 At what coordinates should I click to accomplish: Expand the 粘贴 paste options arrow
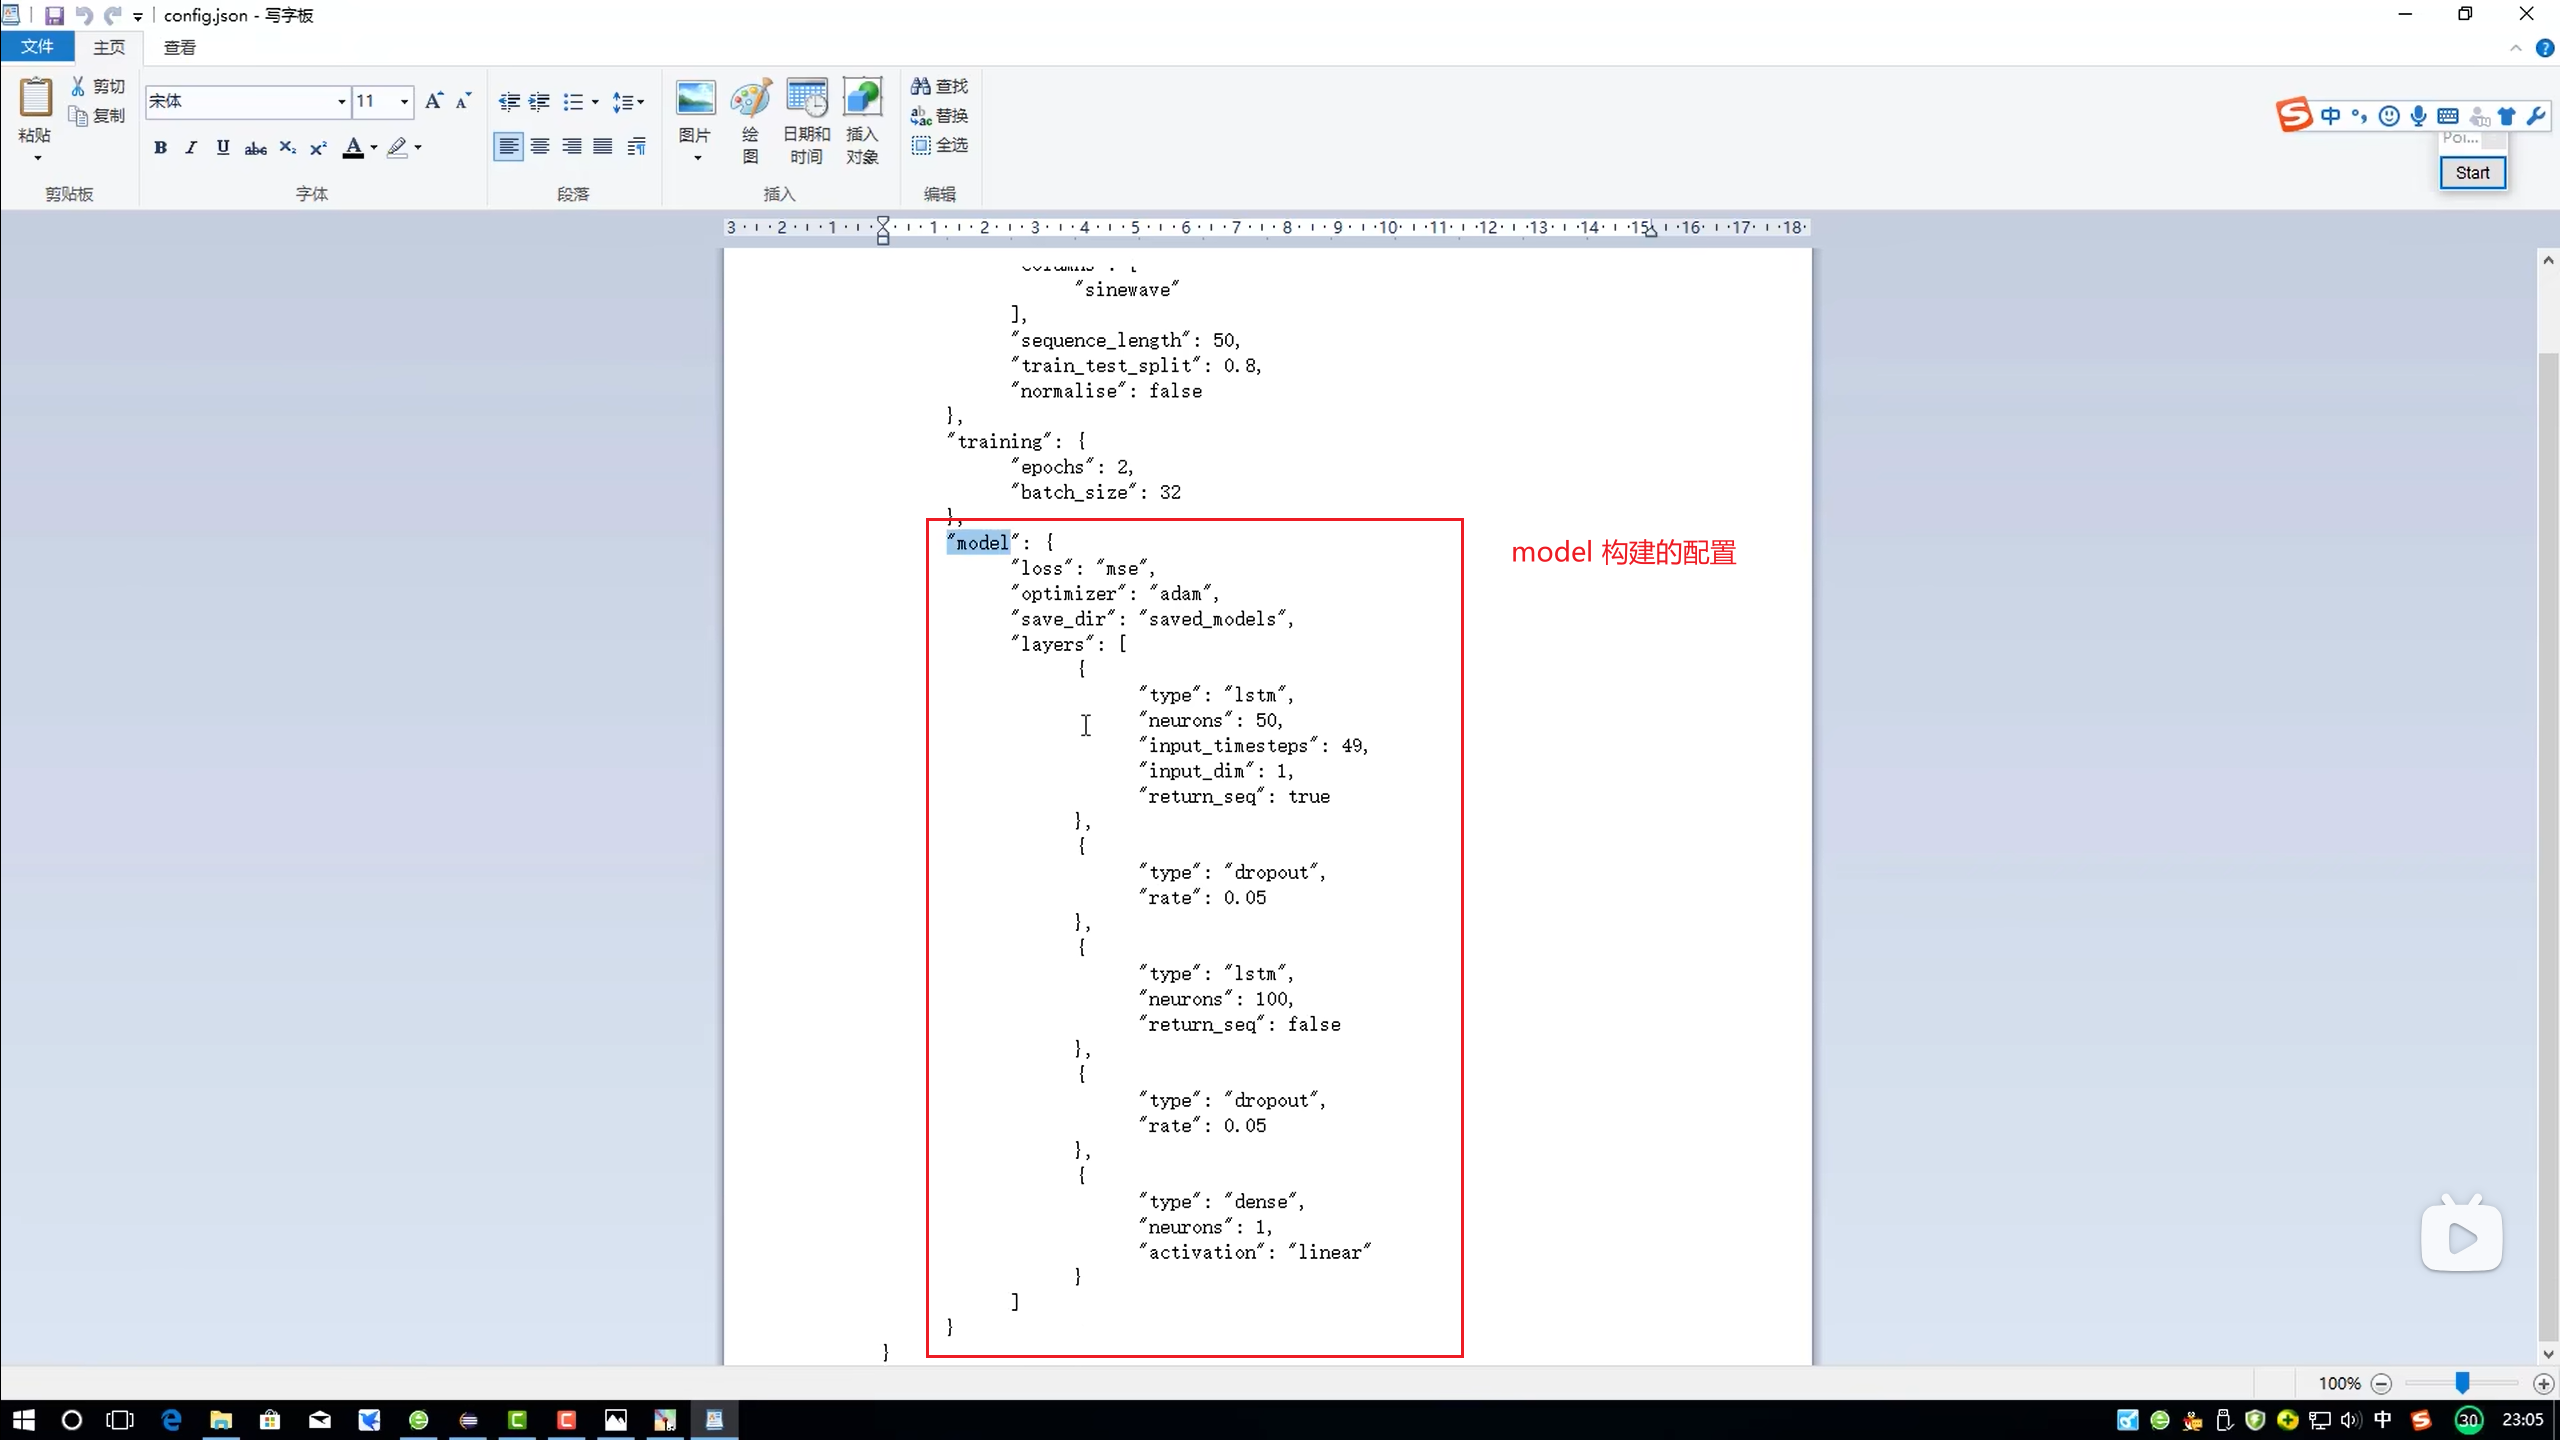[x=37, y=158]
